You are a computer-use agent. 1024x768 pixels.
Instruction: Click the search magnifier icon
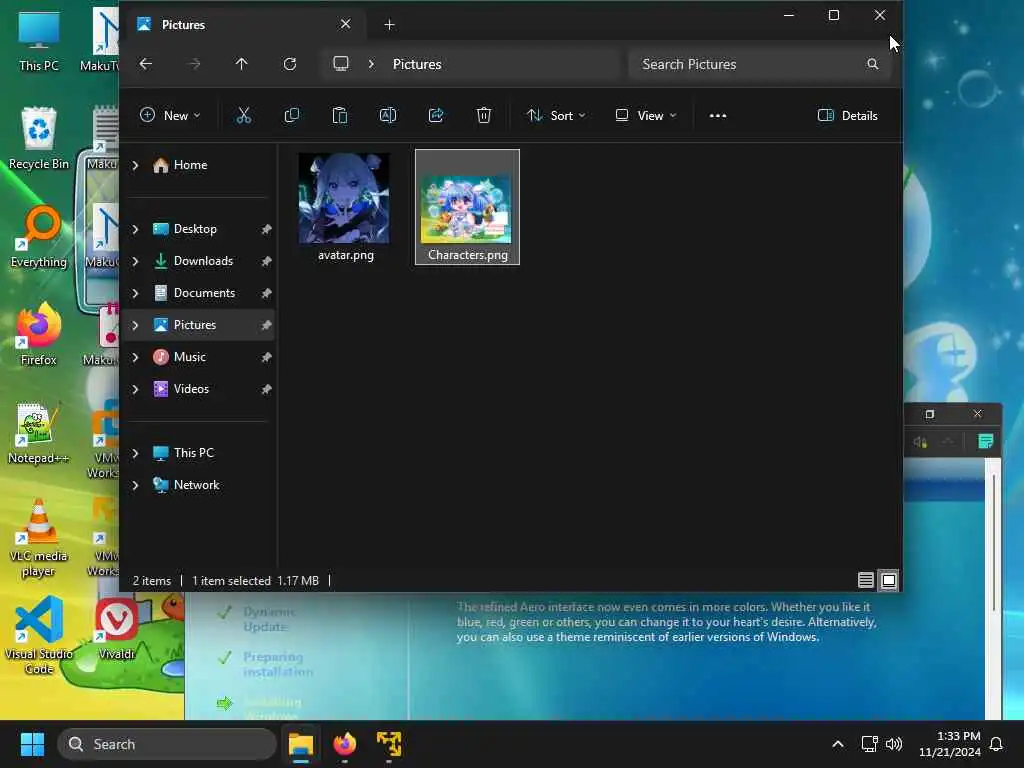coord(872,64)
